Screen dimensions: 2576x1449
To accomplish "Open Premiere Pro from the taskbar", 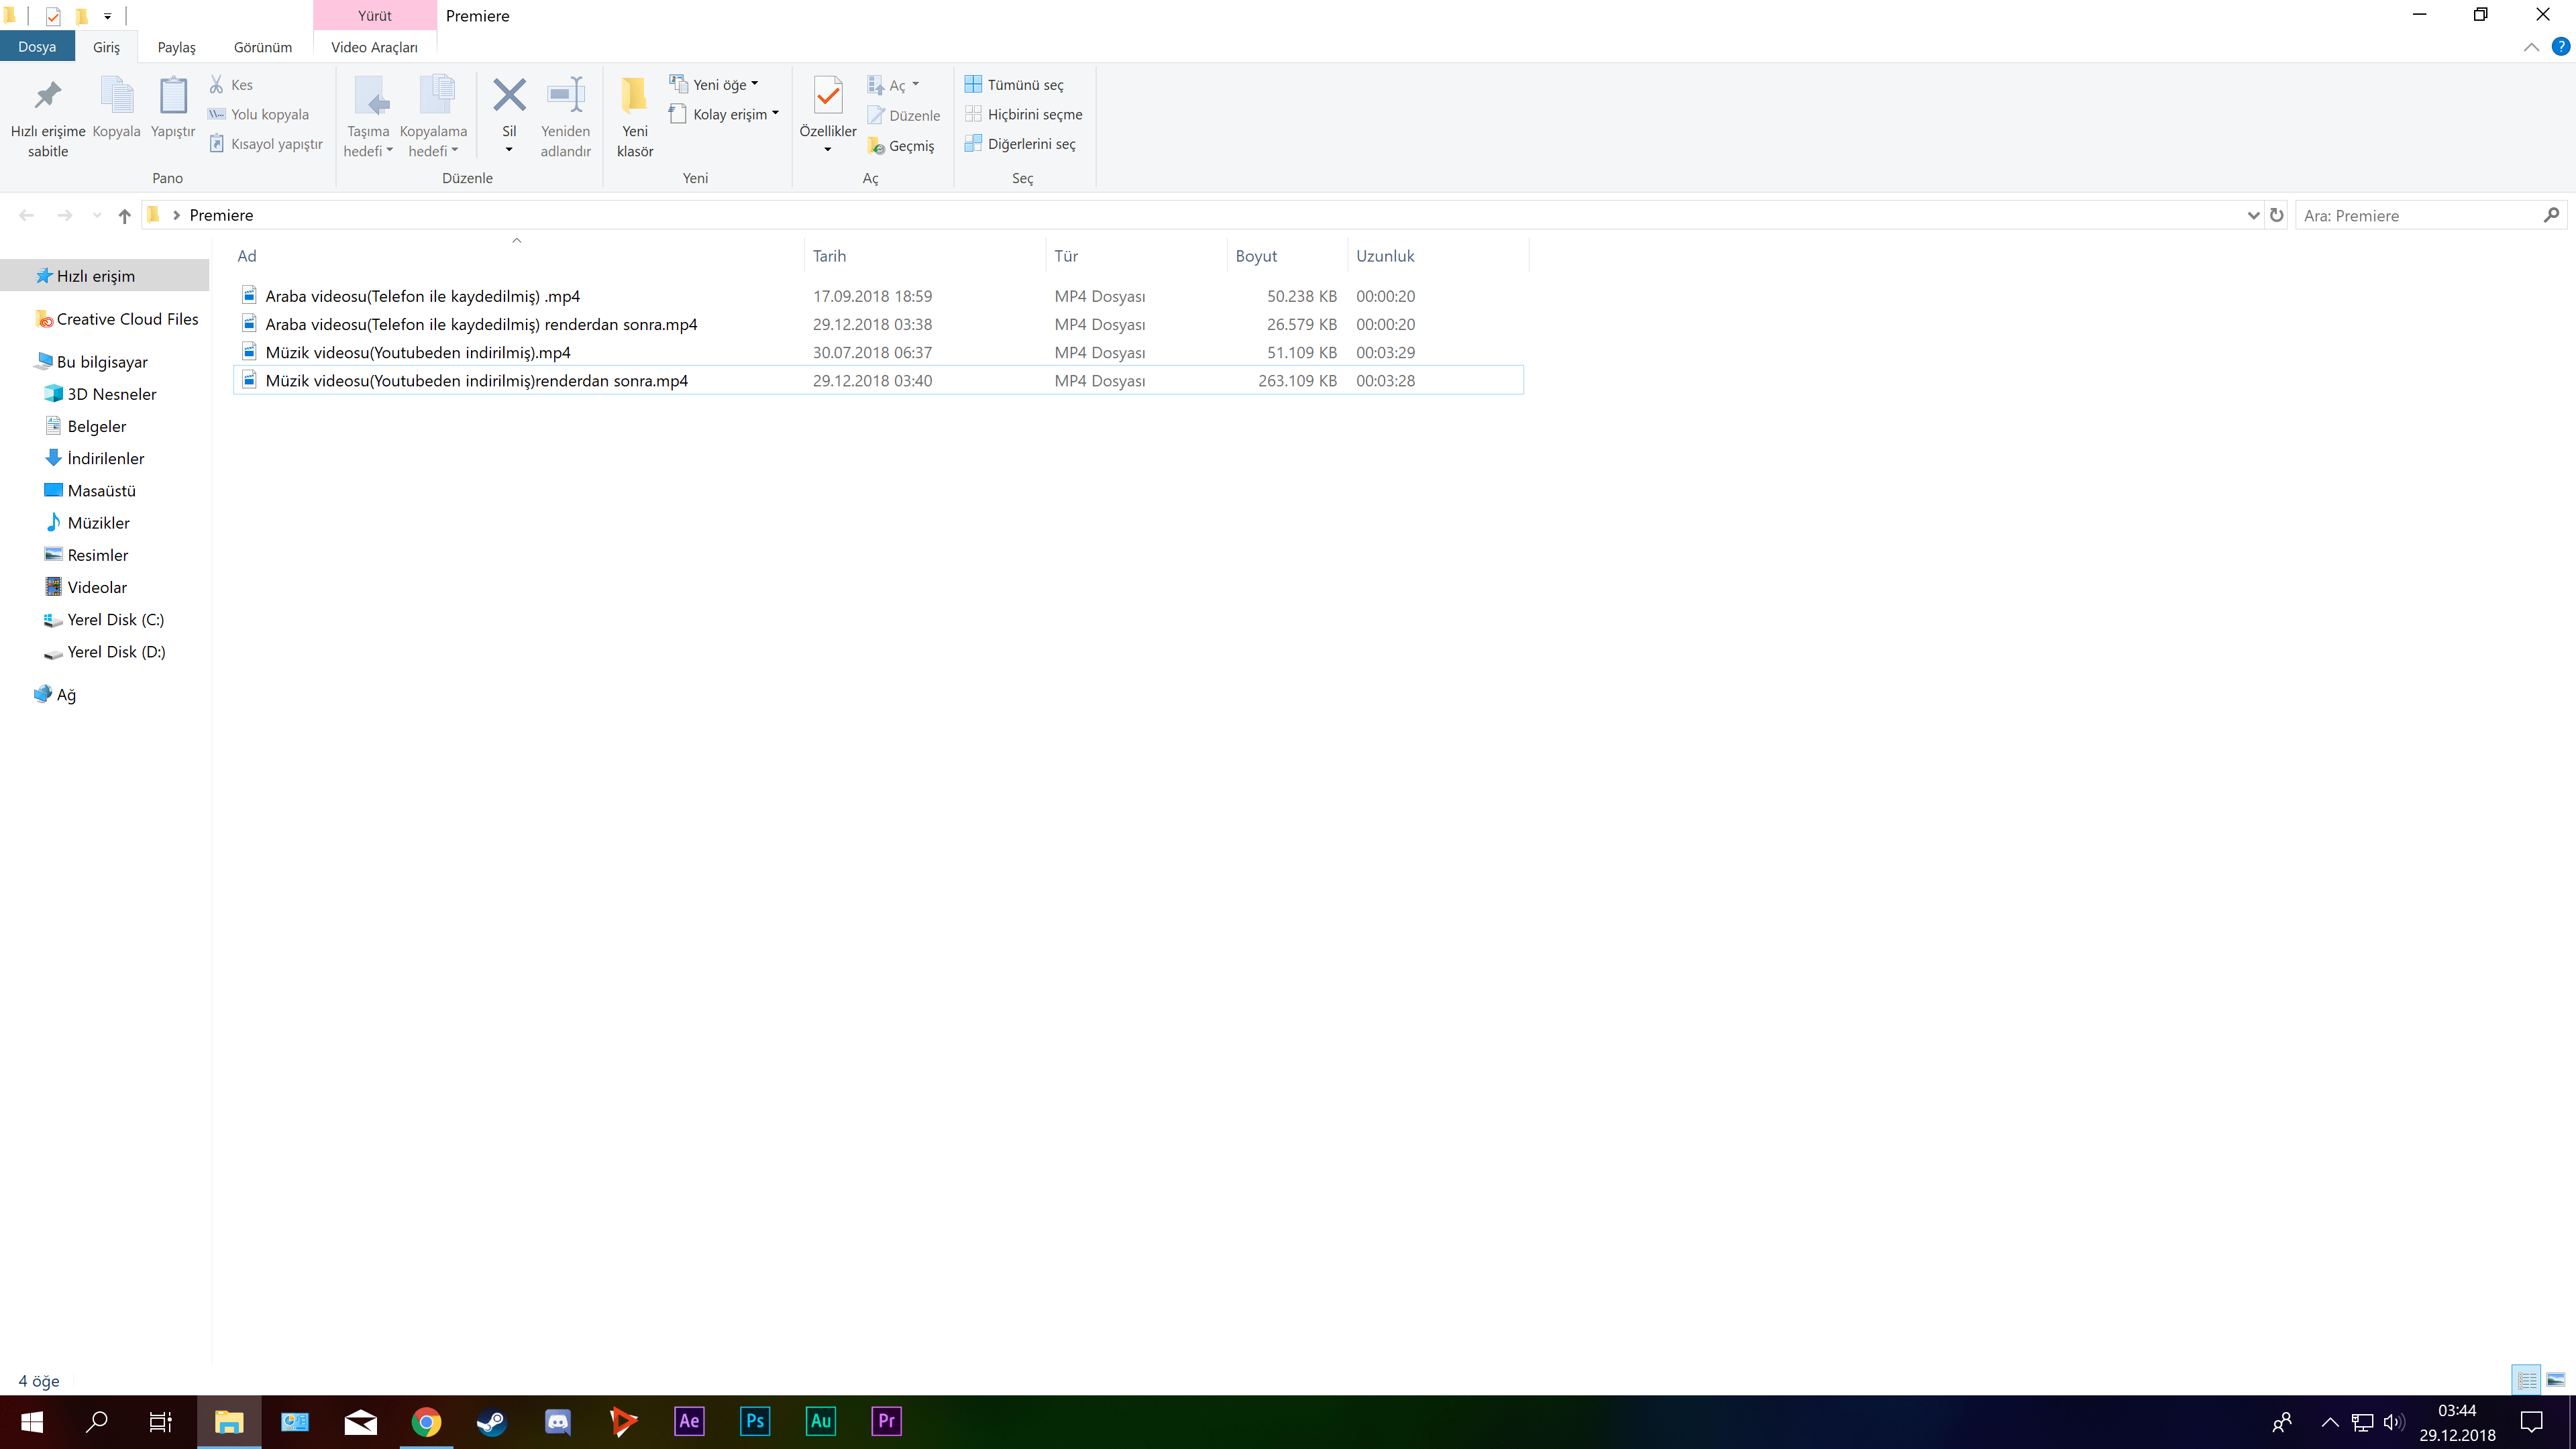I will (x=886, y=1421).
